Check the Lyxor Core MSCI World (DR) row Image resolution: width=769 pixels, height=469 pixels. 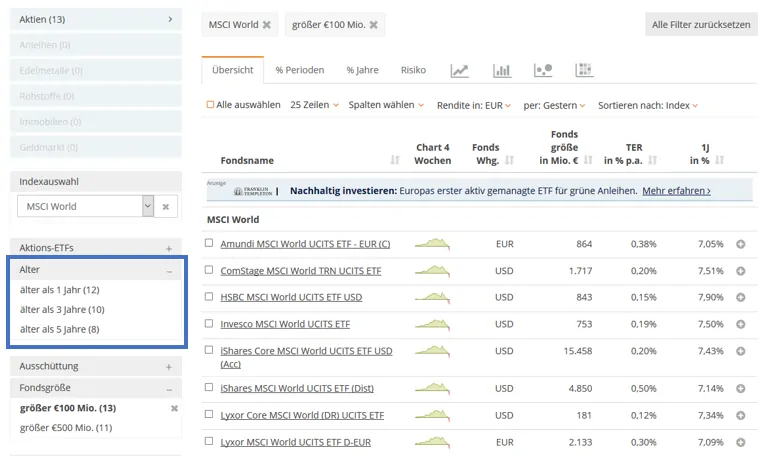[x=209, y=414]
